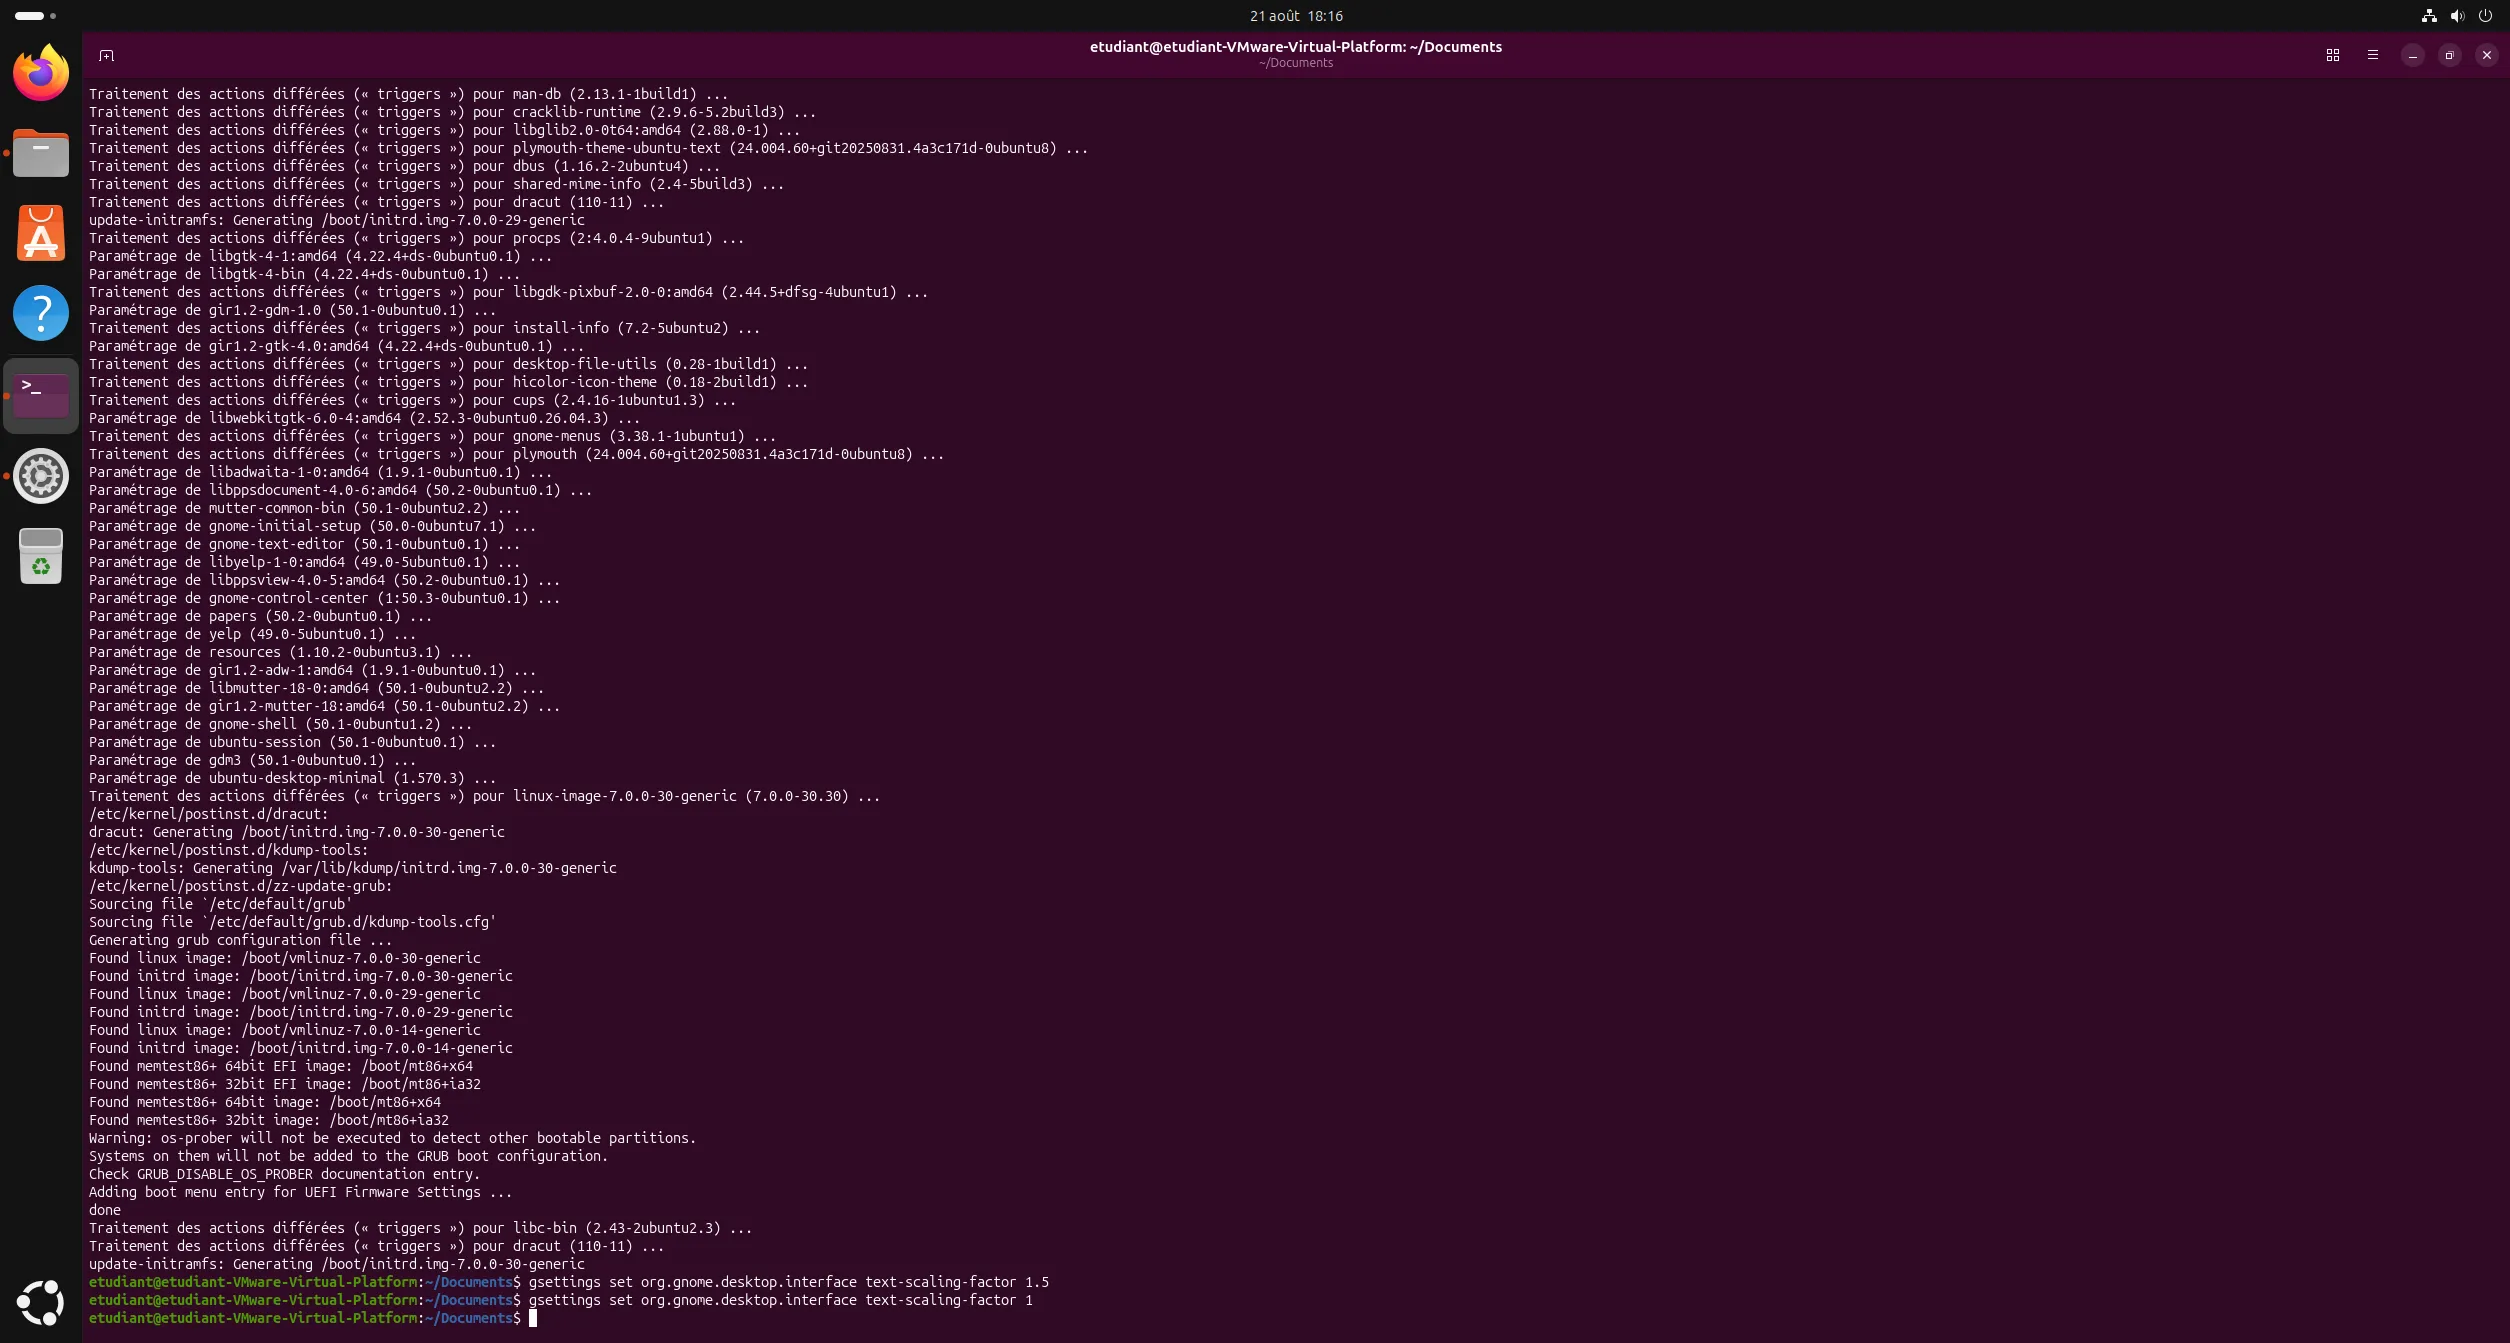Open the Trash in the dock
2510x1343 pixels.
pyautogui.click(x=41, y=556)
